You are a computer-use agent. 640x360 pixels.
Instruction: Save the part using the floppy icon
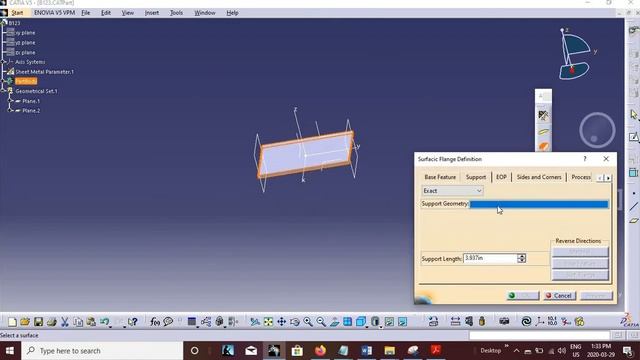[x=38, y=322]
